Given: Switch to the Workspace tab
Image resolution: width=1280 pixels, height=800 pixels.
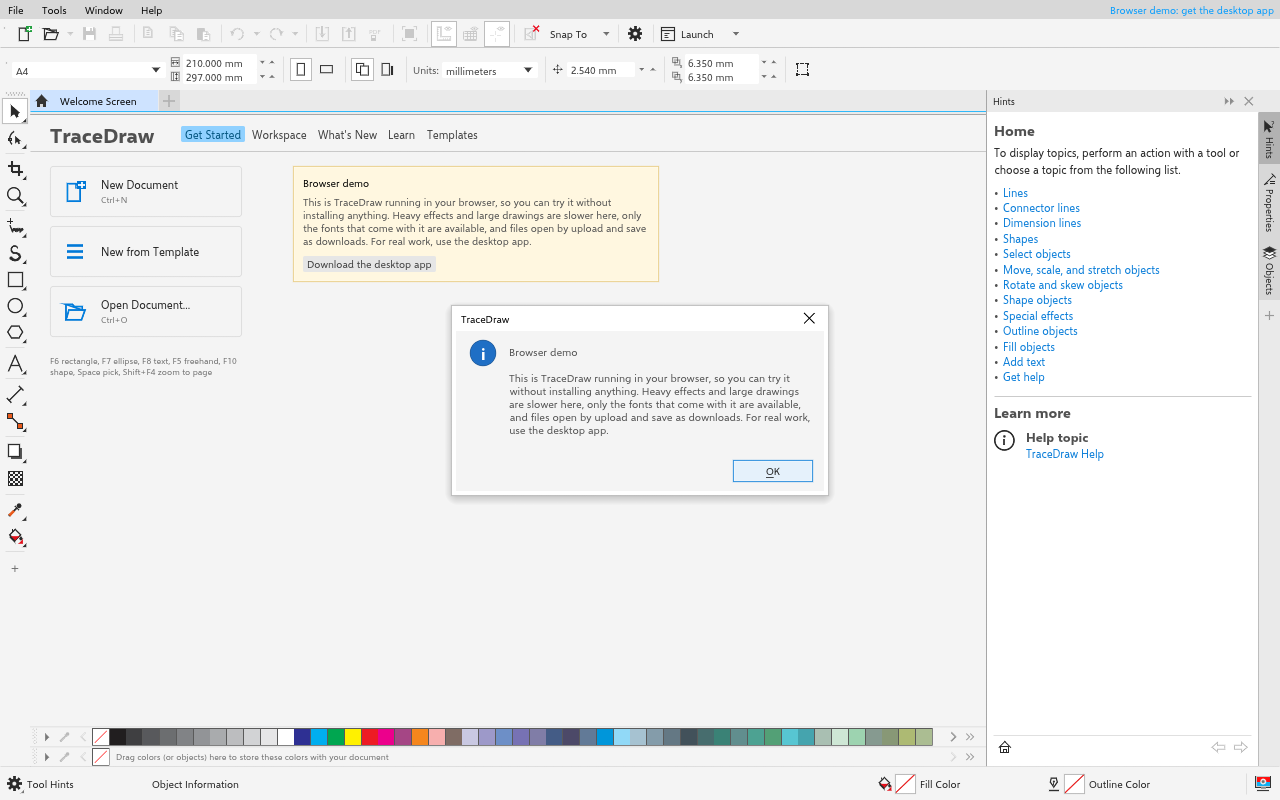Looking at the screenshot, I should [x=279, y=135].
